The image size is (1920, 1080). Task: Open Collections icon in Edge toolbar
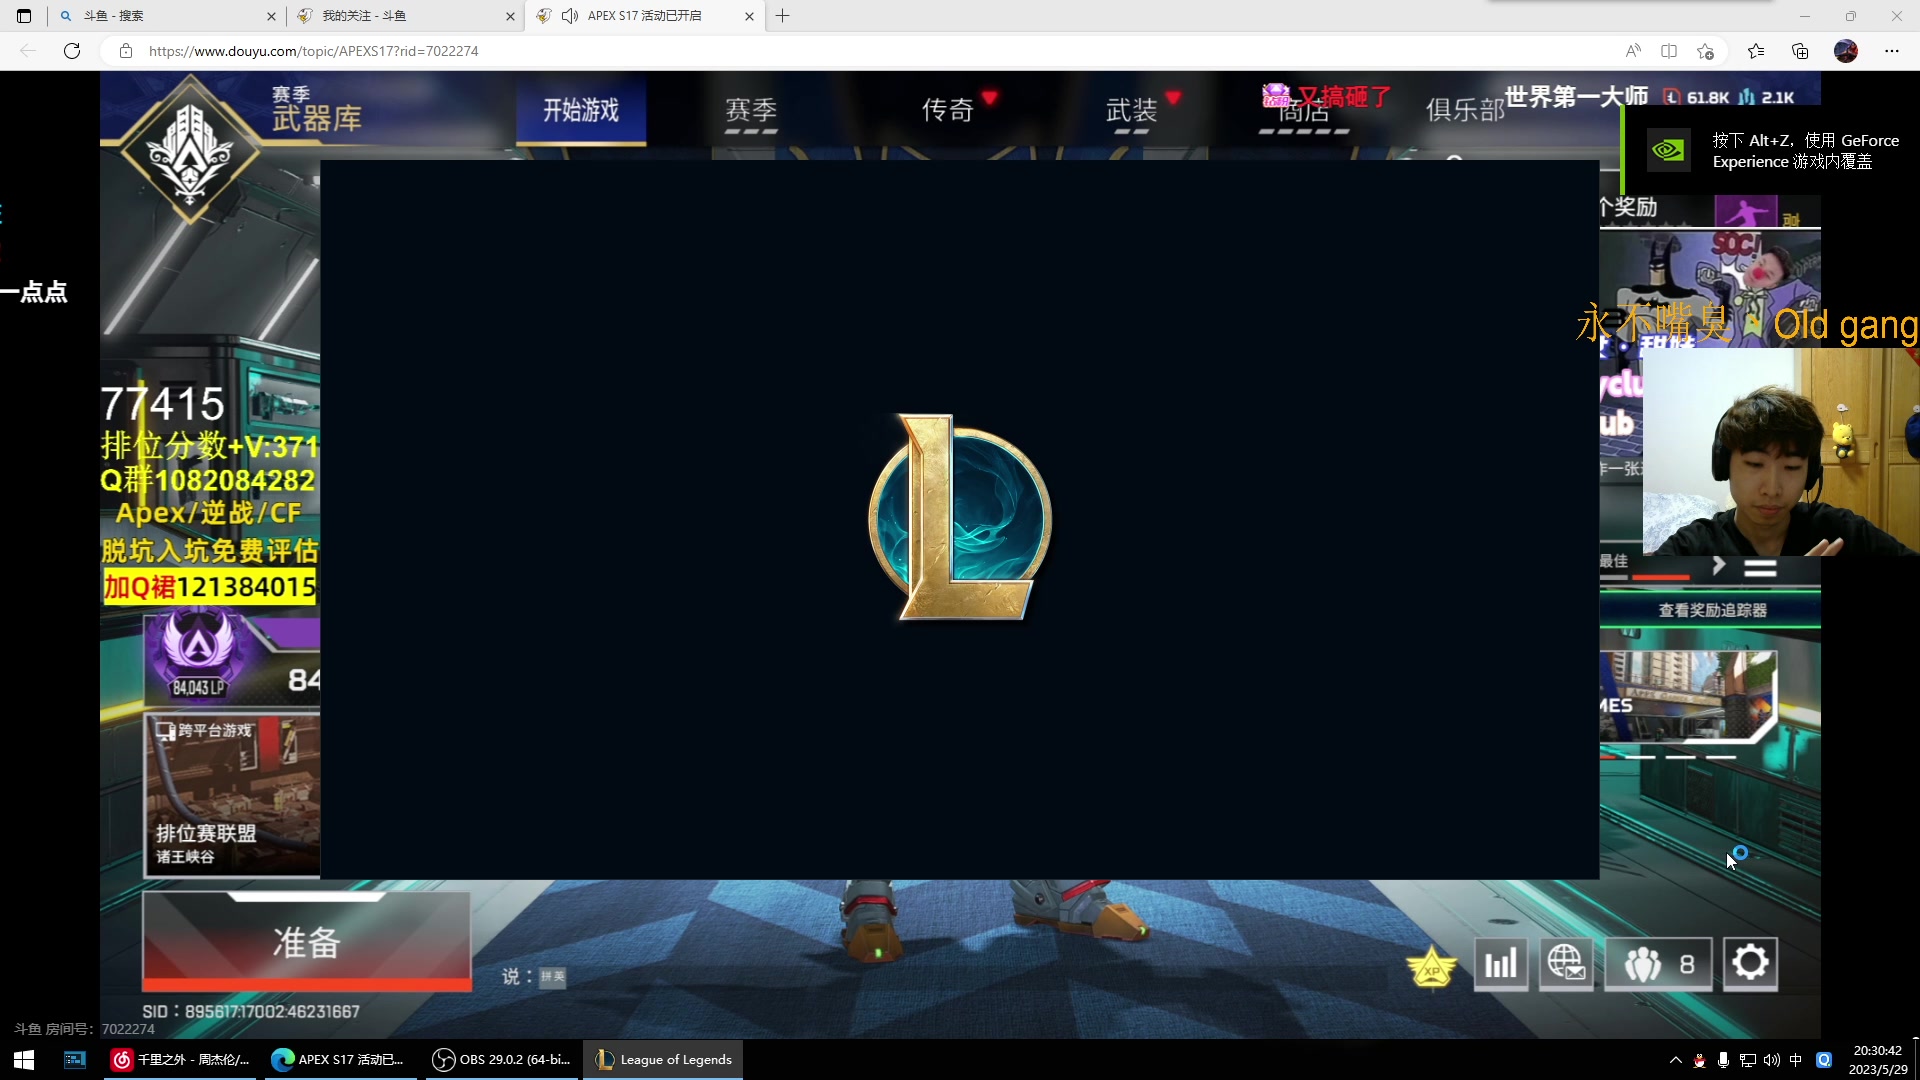pos(1800,51)
